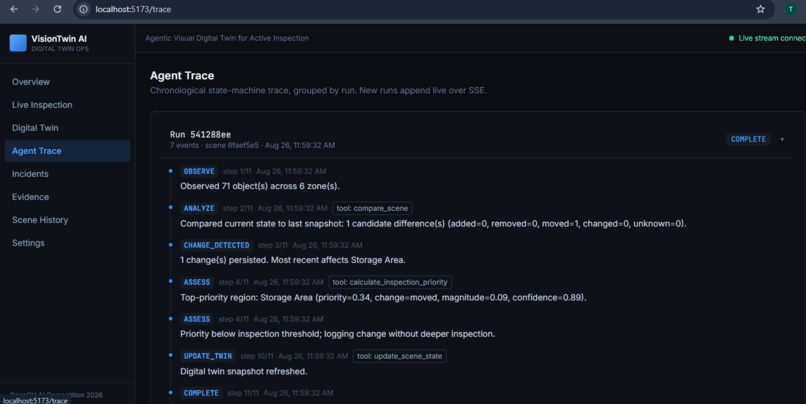Click the 'step 10/11' label of UPDATE_TWIN

click(257, 356)
